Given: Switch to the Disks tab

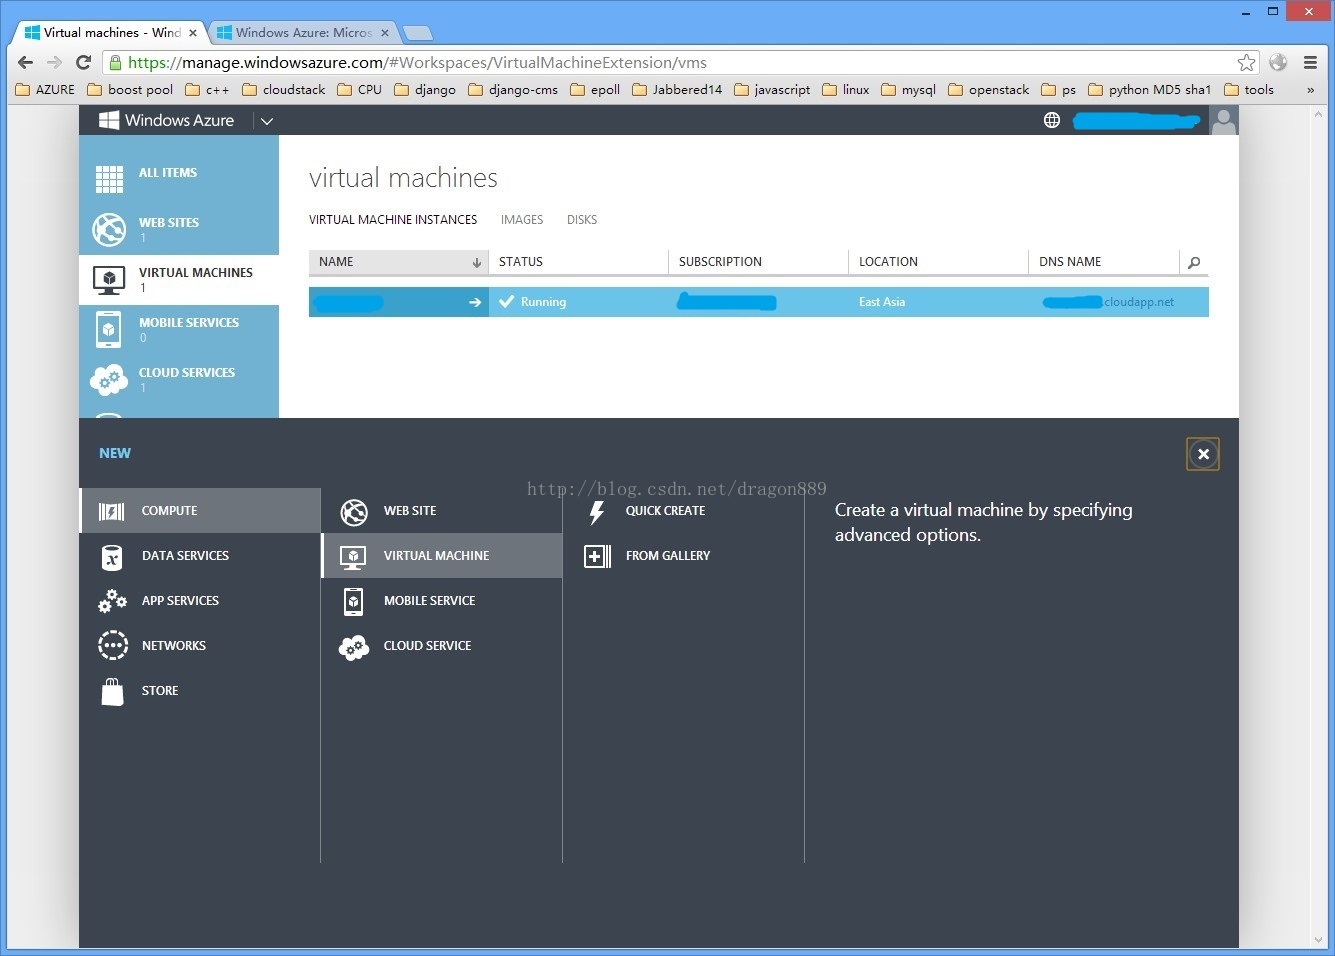Looking at the screenshot, I should click(582, 220).
